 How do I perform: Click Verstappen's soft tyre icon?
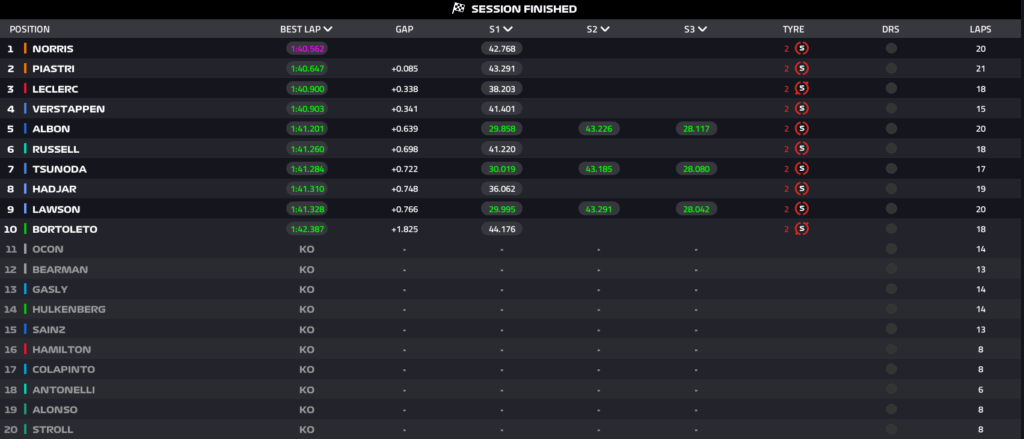click(x=802, y=108)
